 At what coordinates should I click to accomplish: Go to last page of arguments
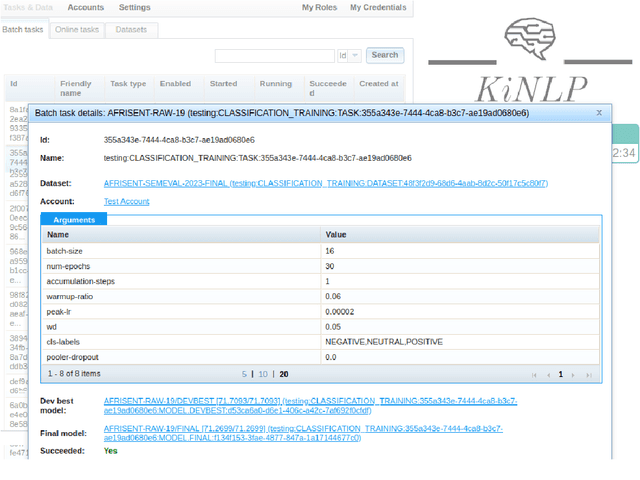pyautogui.click(x=588, y=375)
